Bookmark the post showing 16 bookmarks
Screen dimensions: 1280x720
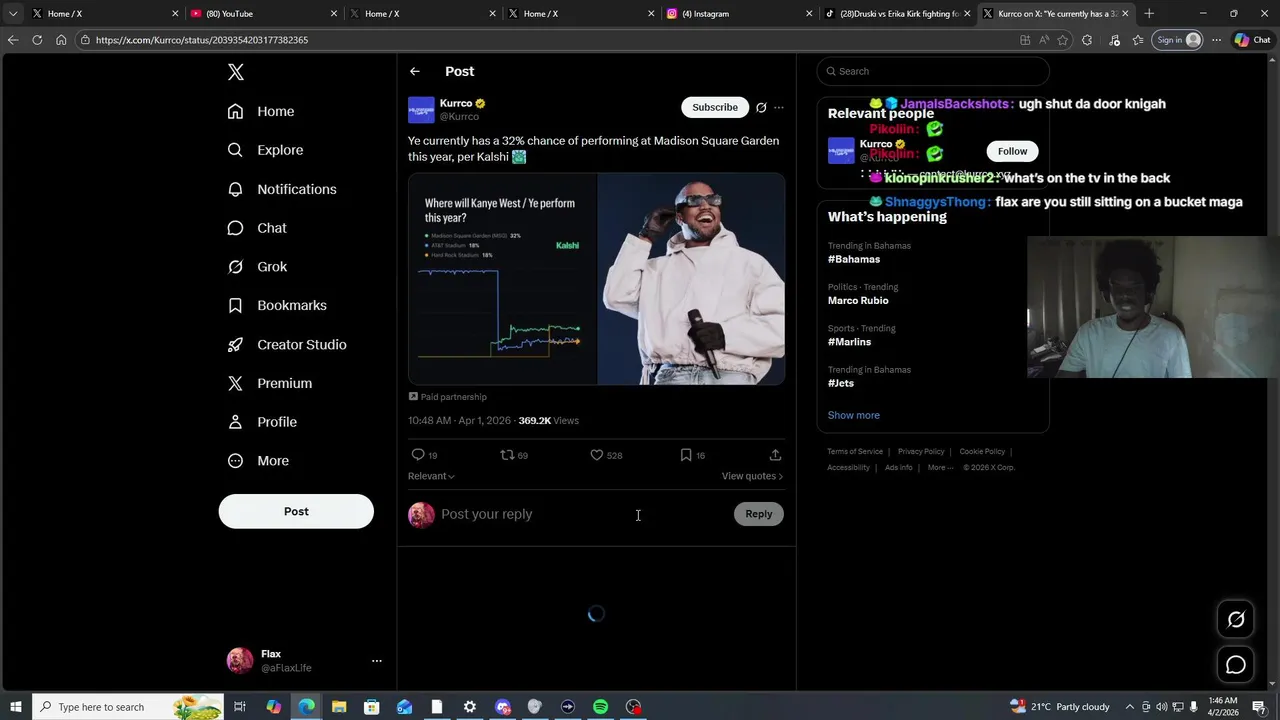coord(686,455)
